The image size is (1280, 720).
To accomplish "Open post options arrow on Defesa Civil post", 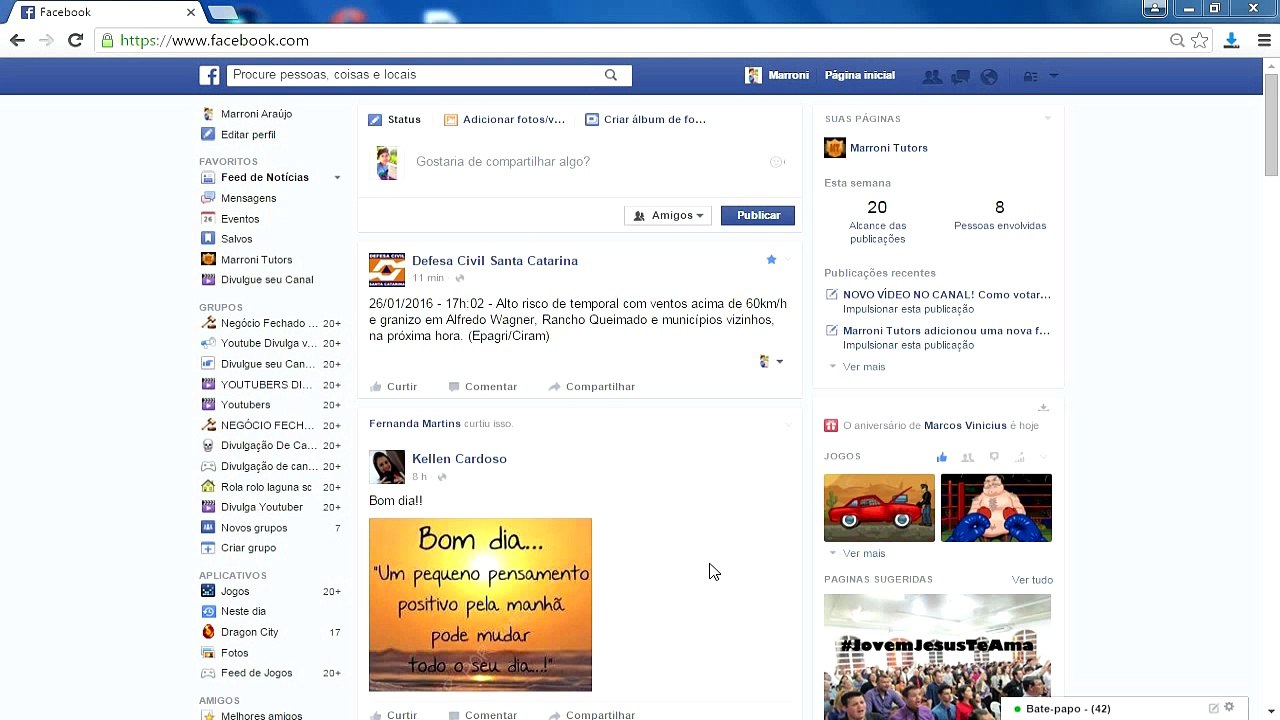I will coord(788,260).
